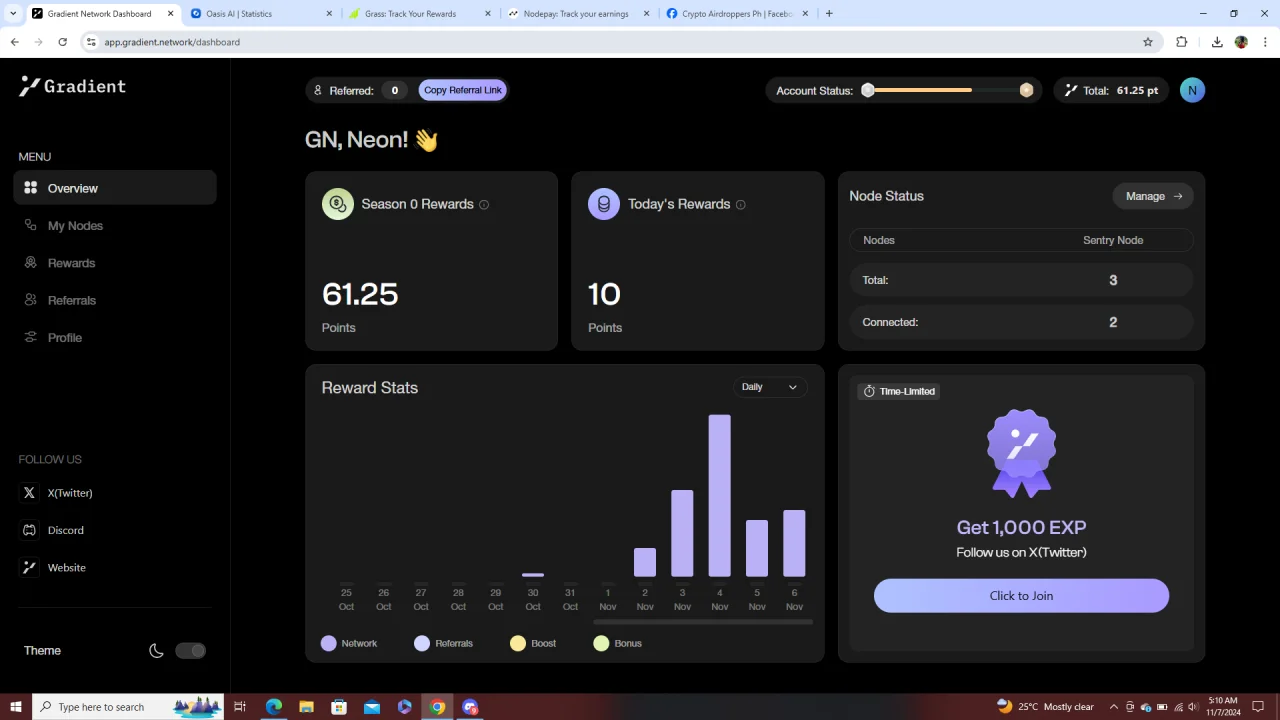Go back to the previous page
The height and width of the screenshot is (720, 1280).
coord(14,42)
